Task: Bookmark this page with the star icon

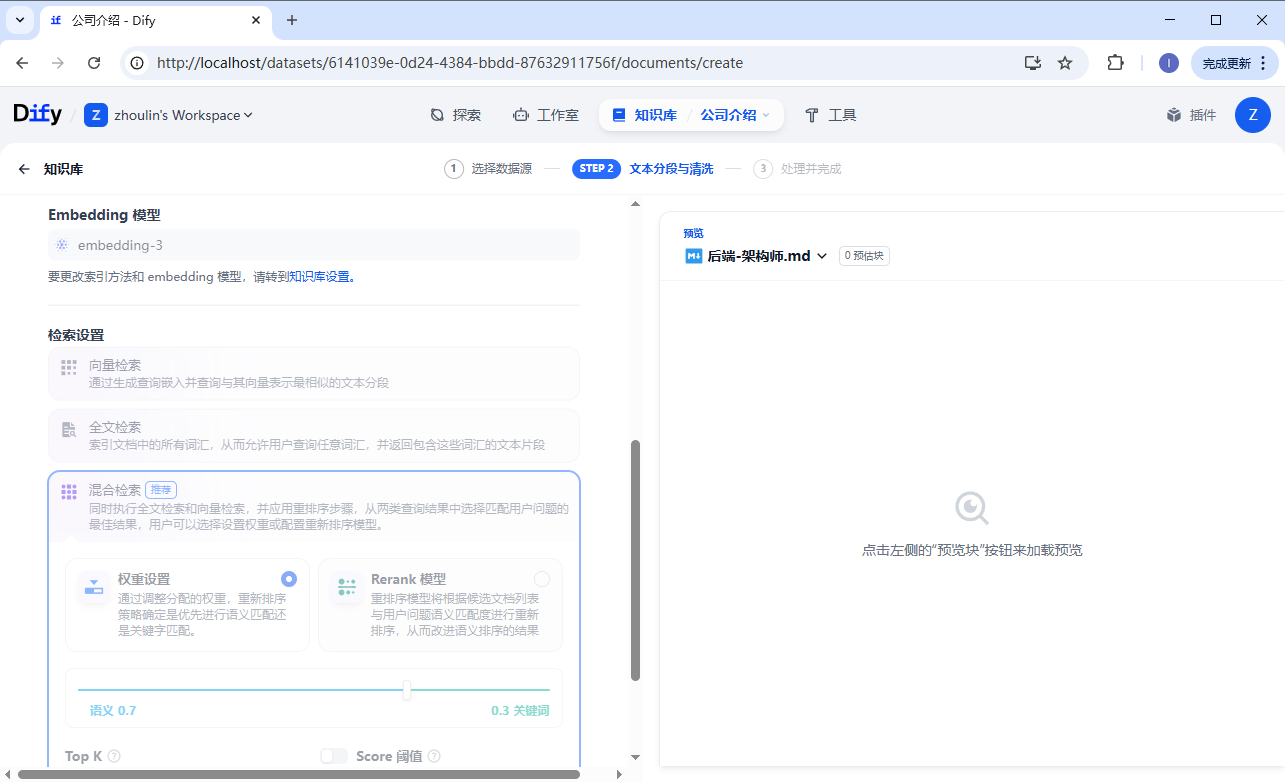Action: pos(1065,63)
